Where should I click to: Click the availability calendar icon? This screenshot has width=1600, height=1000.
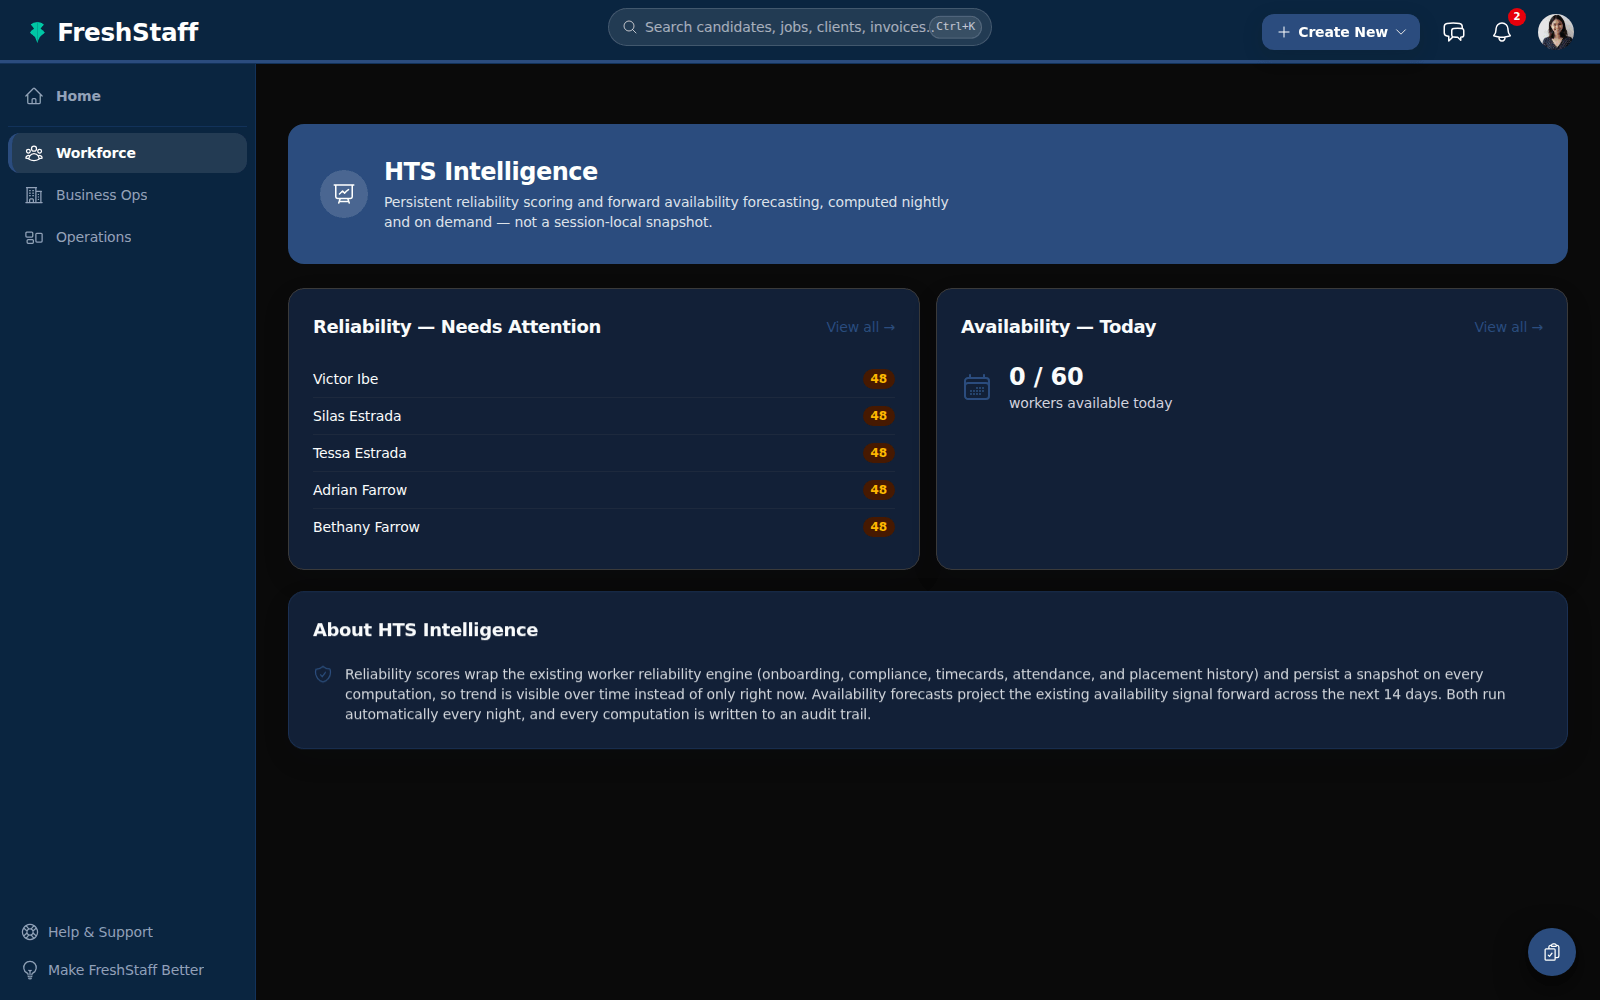pos(977,387)
